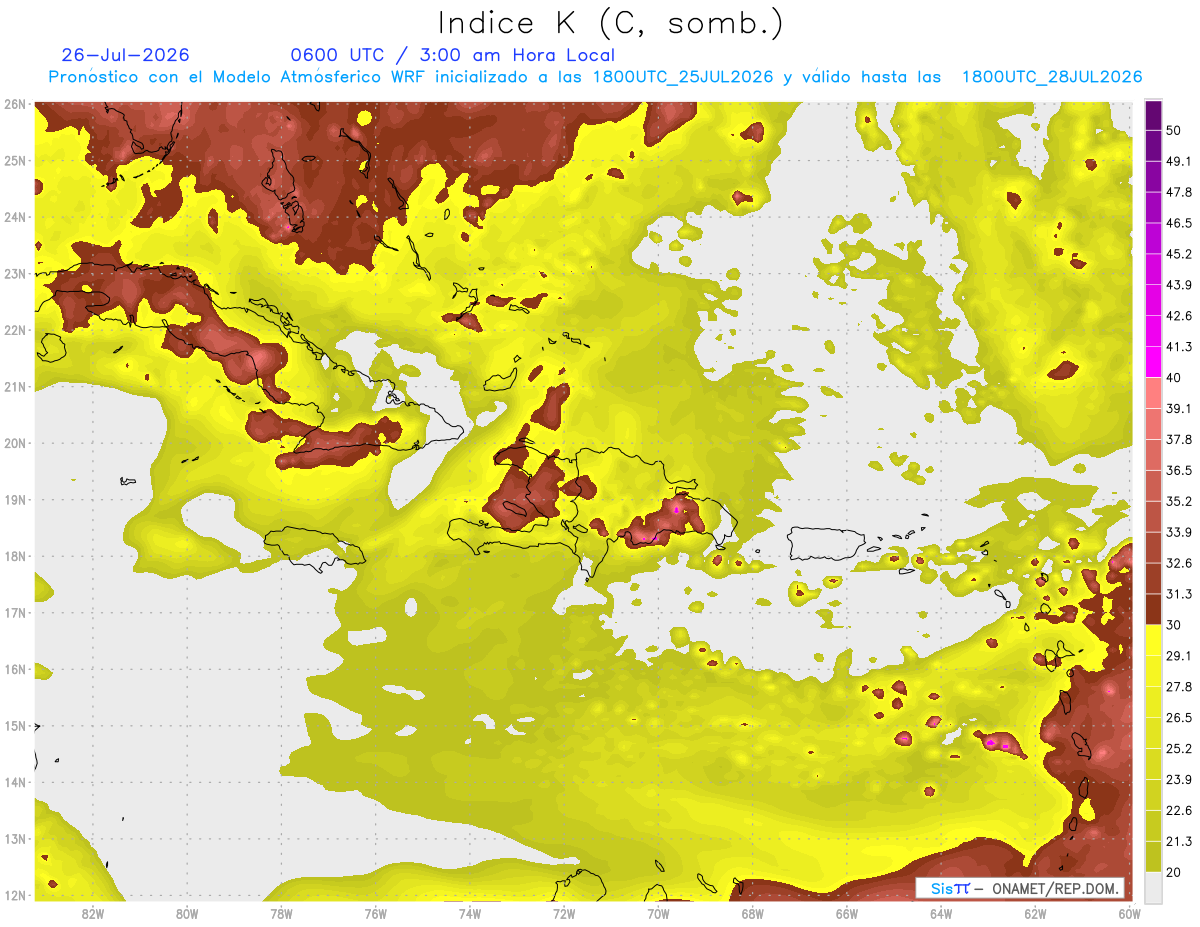
Task: Click the colorbar value '25.2'
Action: coord(1179,748)
